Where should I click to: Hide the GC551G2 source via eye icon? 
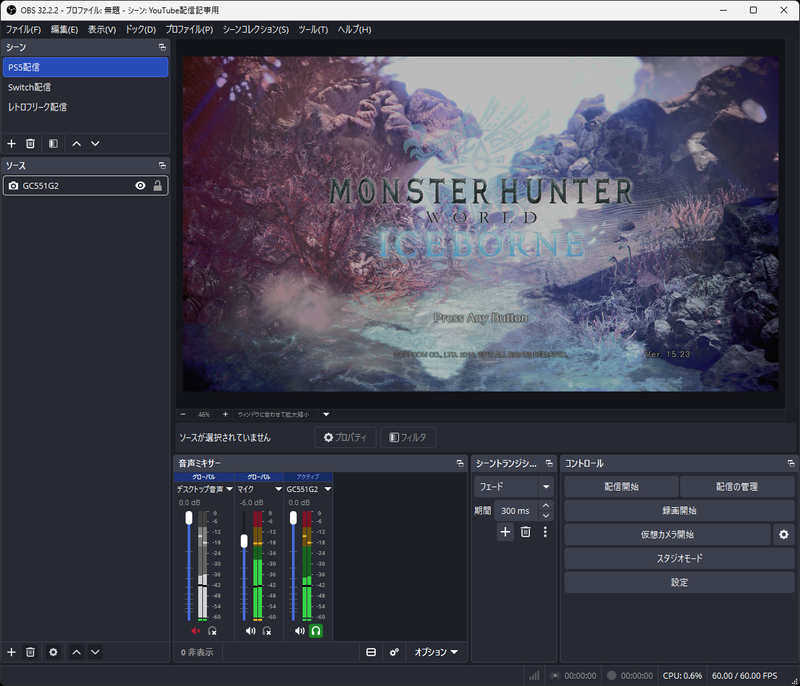140,186
